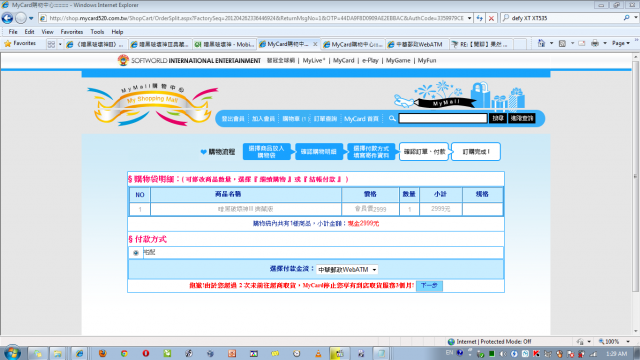Open the MyGame link in top bar

click(x=398, y=60)
